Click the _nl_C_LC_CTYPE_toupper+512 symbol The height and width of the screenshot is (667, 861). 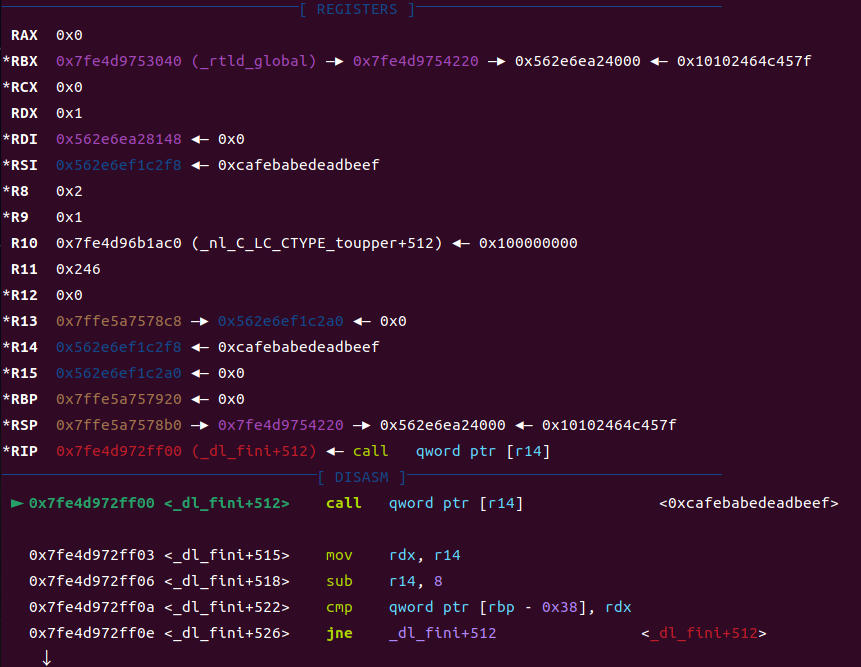click(x=316, y=243)
